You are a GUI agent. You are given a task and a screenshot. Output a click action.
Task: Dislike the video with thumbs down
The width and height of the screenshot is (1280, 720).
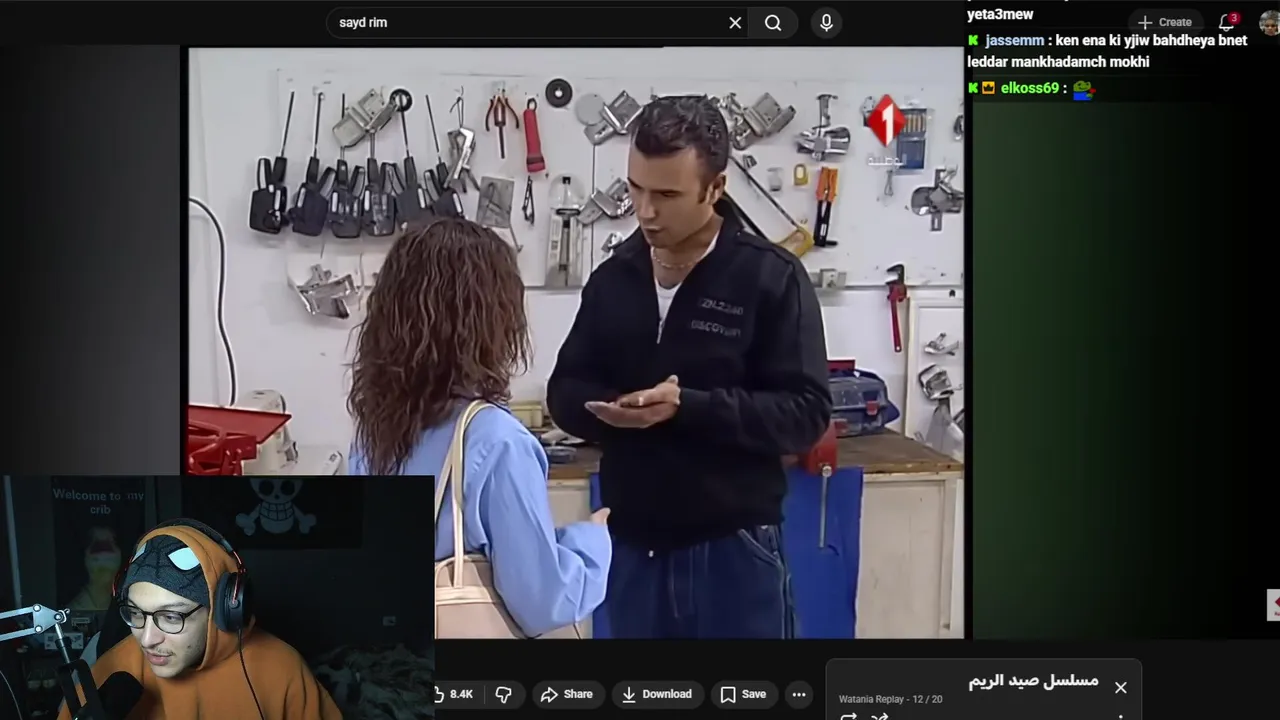[504, 694]
